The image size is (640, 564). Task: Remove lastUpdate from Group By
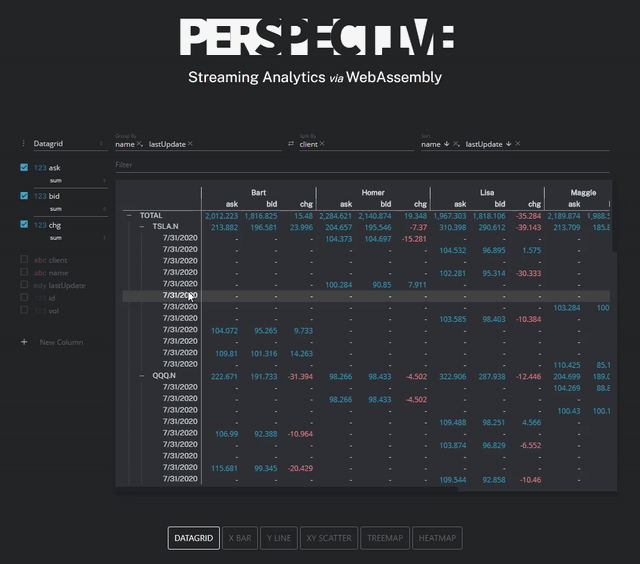point(190,144)
